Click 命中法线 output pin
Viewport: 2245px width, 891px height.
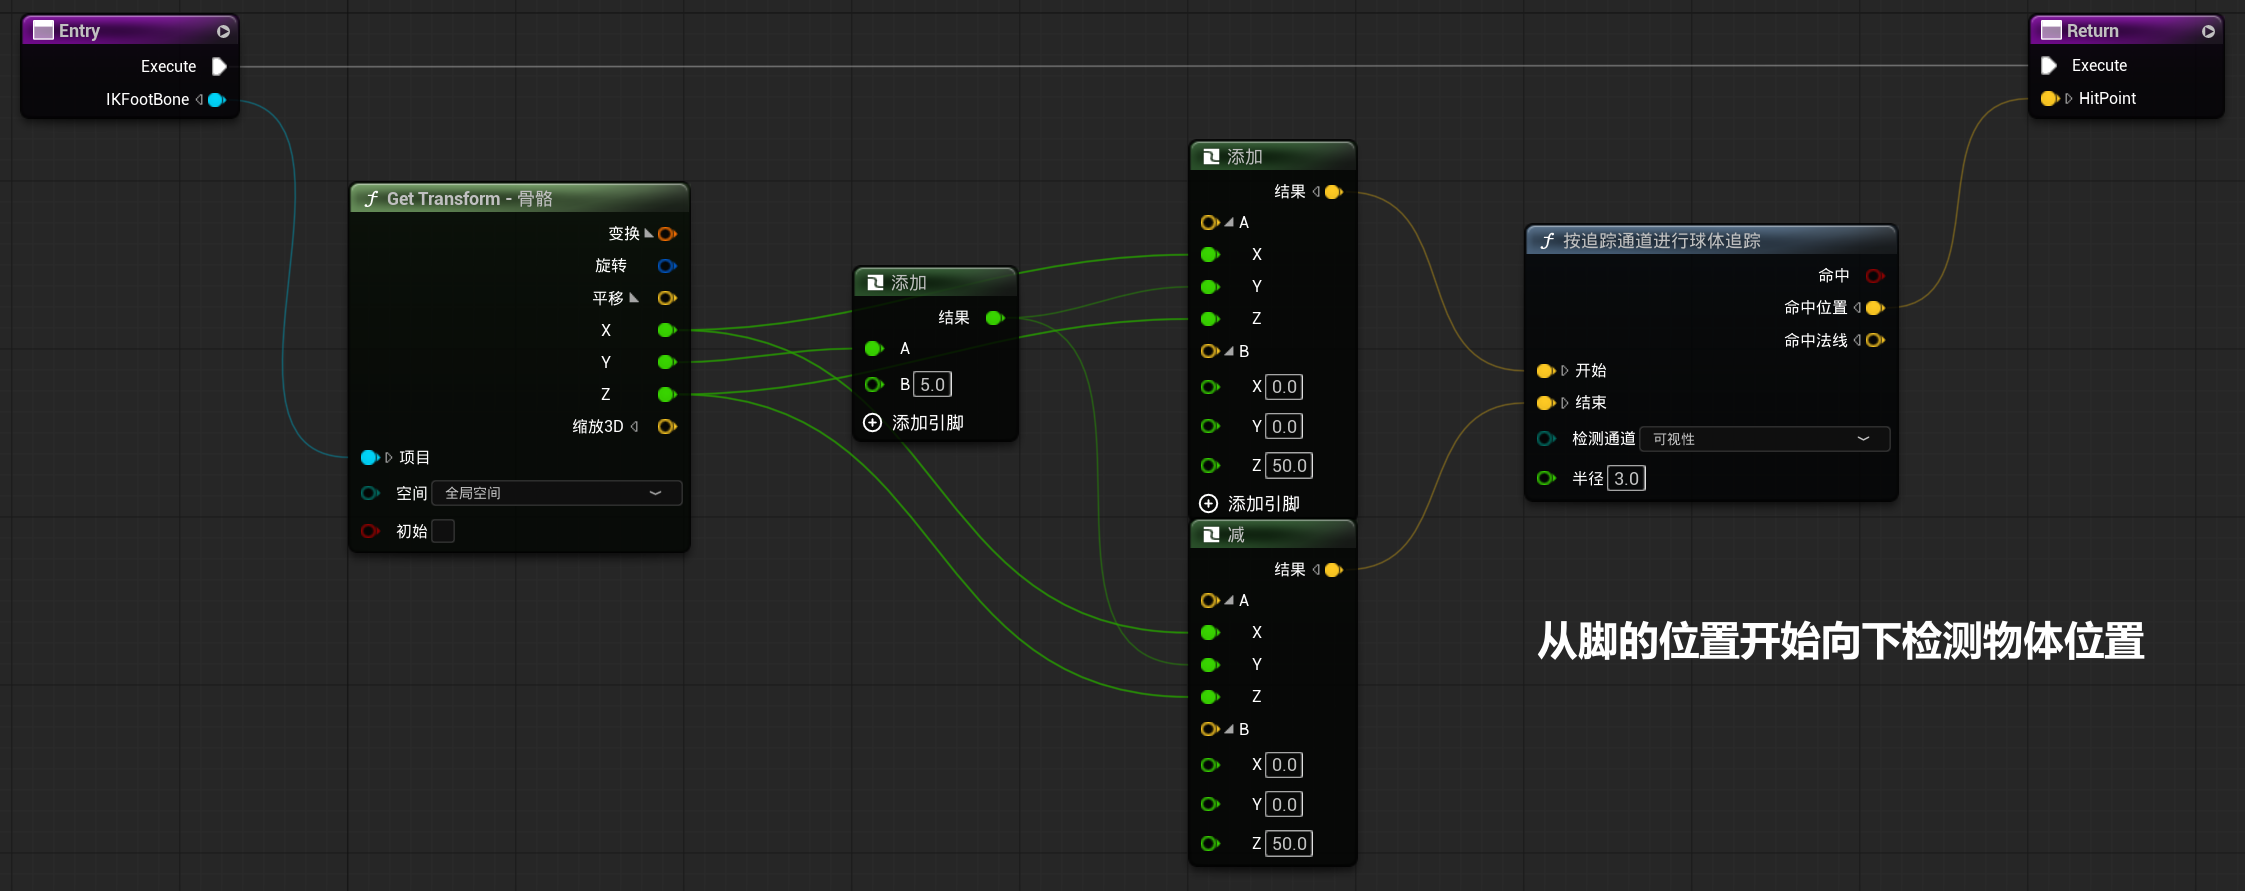coord(1875,341)
